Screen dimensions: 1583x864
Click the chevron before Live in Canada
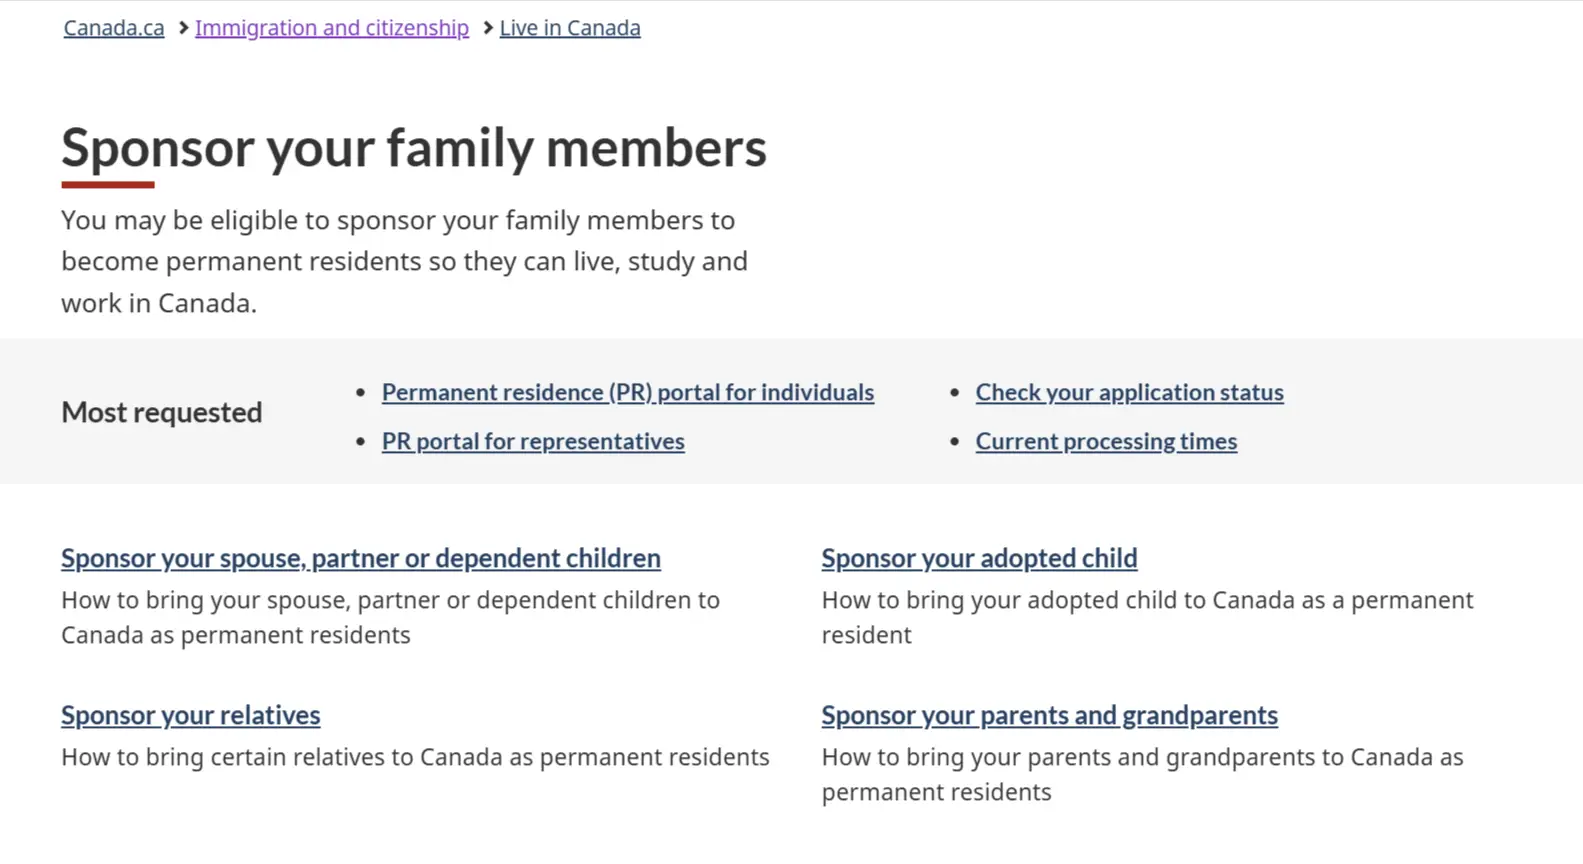pyautogui.click(x=488, y=28)
